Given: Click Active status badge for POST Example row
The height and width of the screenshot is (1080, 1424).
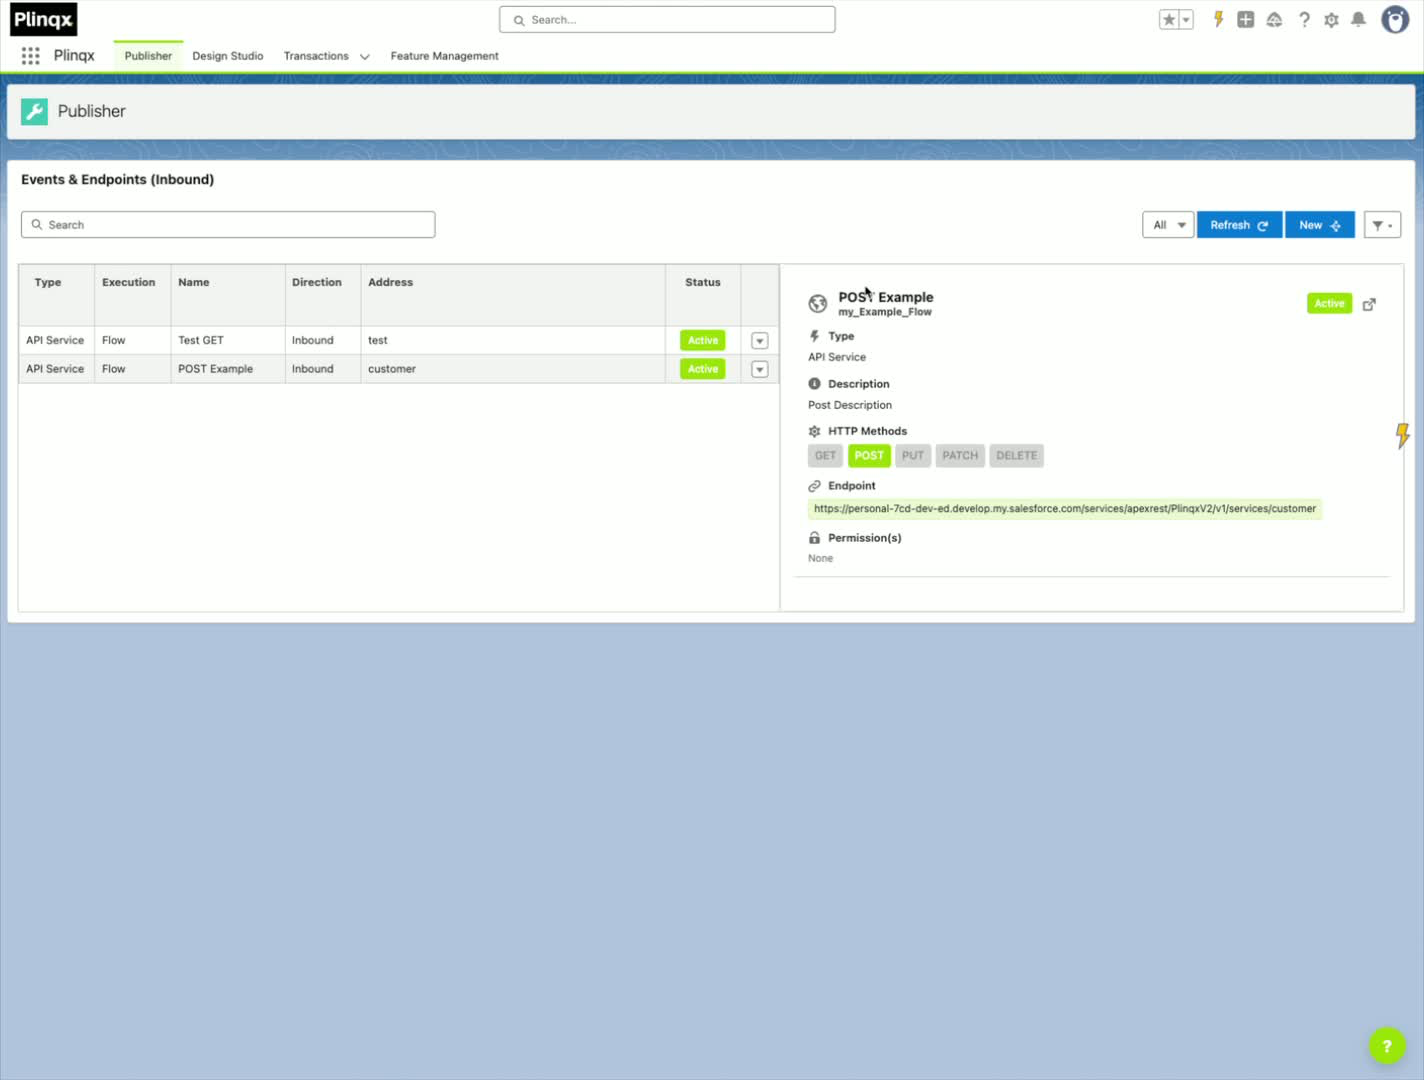Looking at the screenshot, I should [703, 369].
